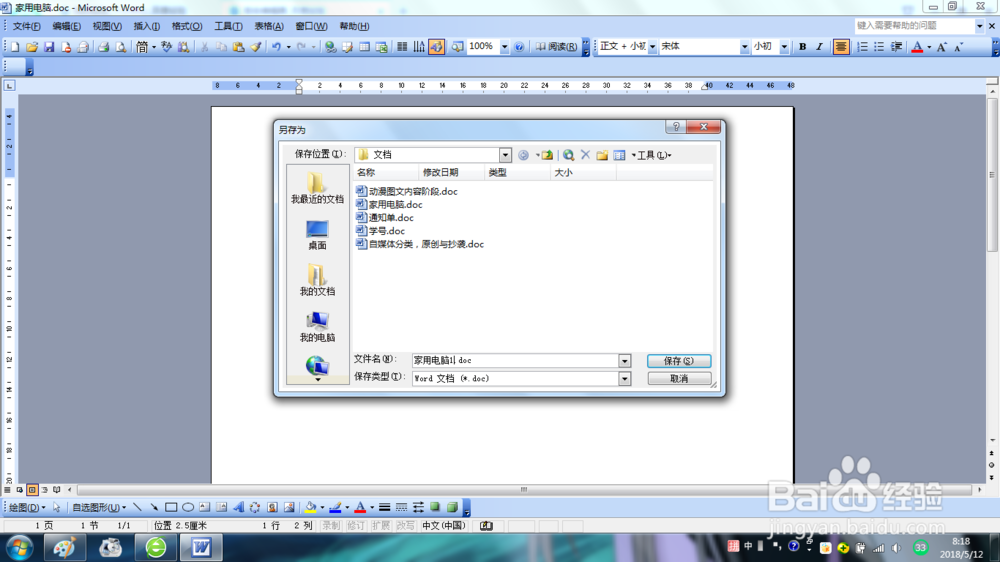This screenshot has width=1000, height=562.
Task: Insert a hyperlink using toolbar icon
Action: 330,47
